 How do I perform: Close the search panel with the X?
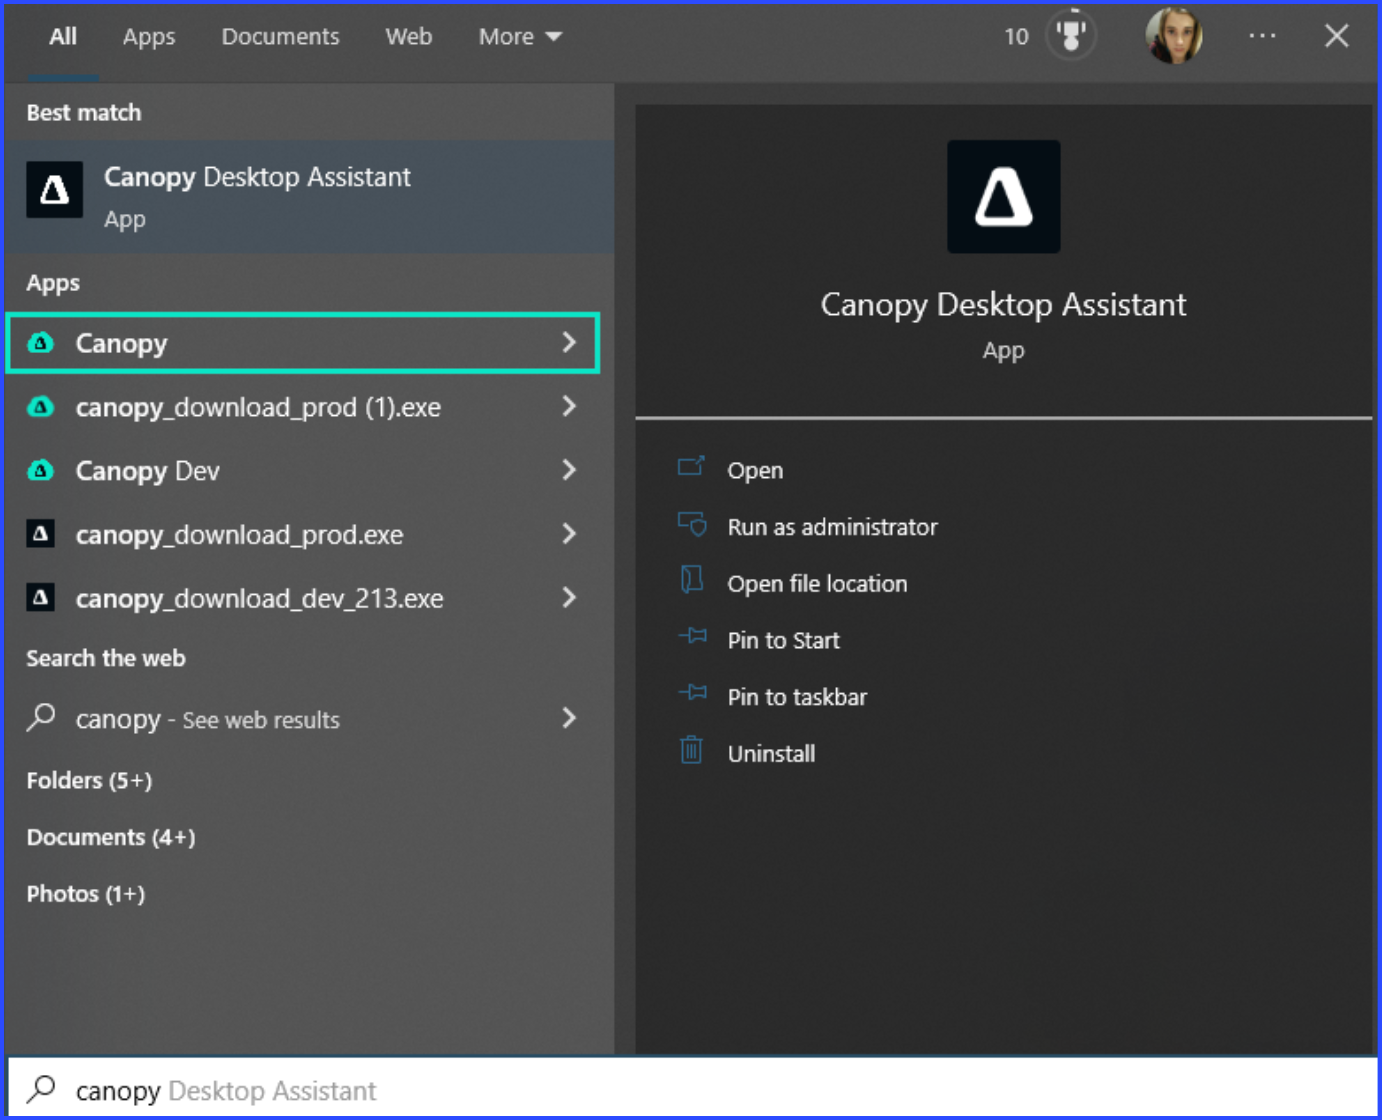pyautogui.click(x=1336, y=36)
